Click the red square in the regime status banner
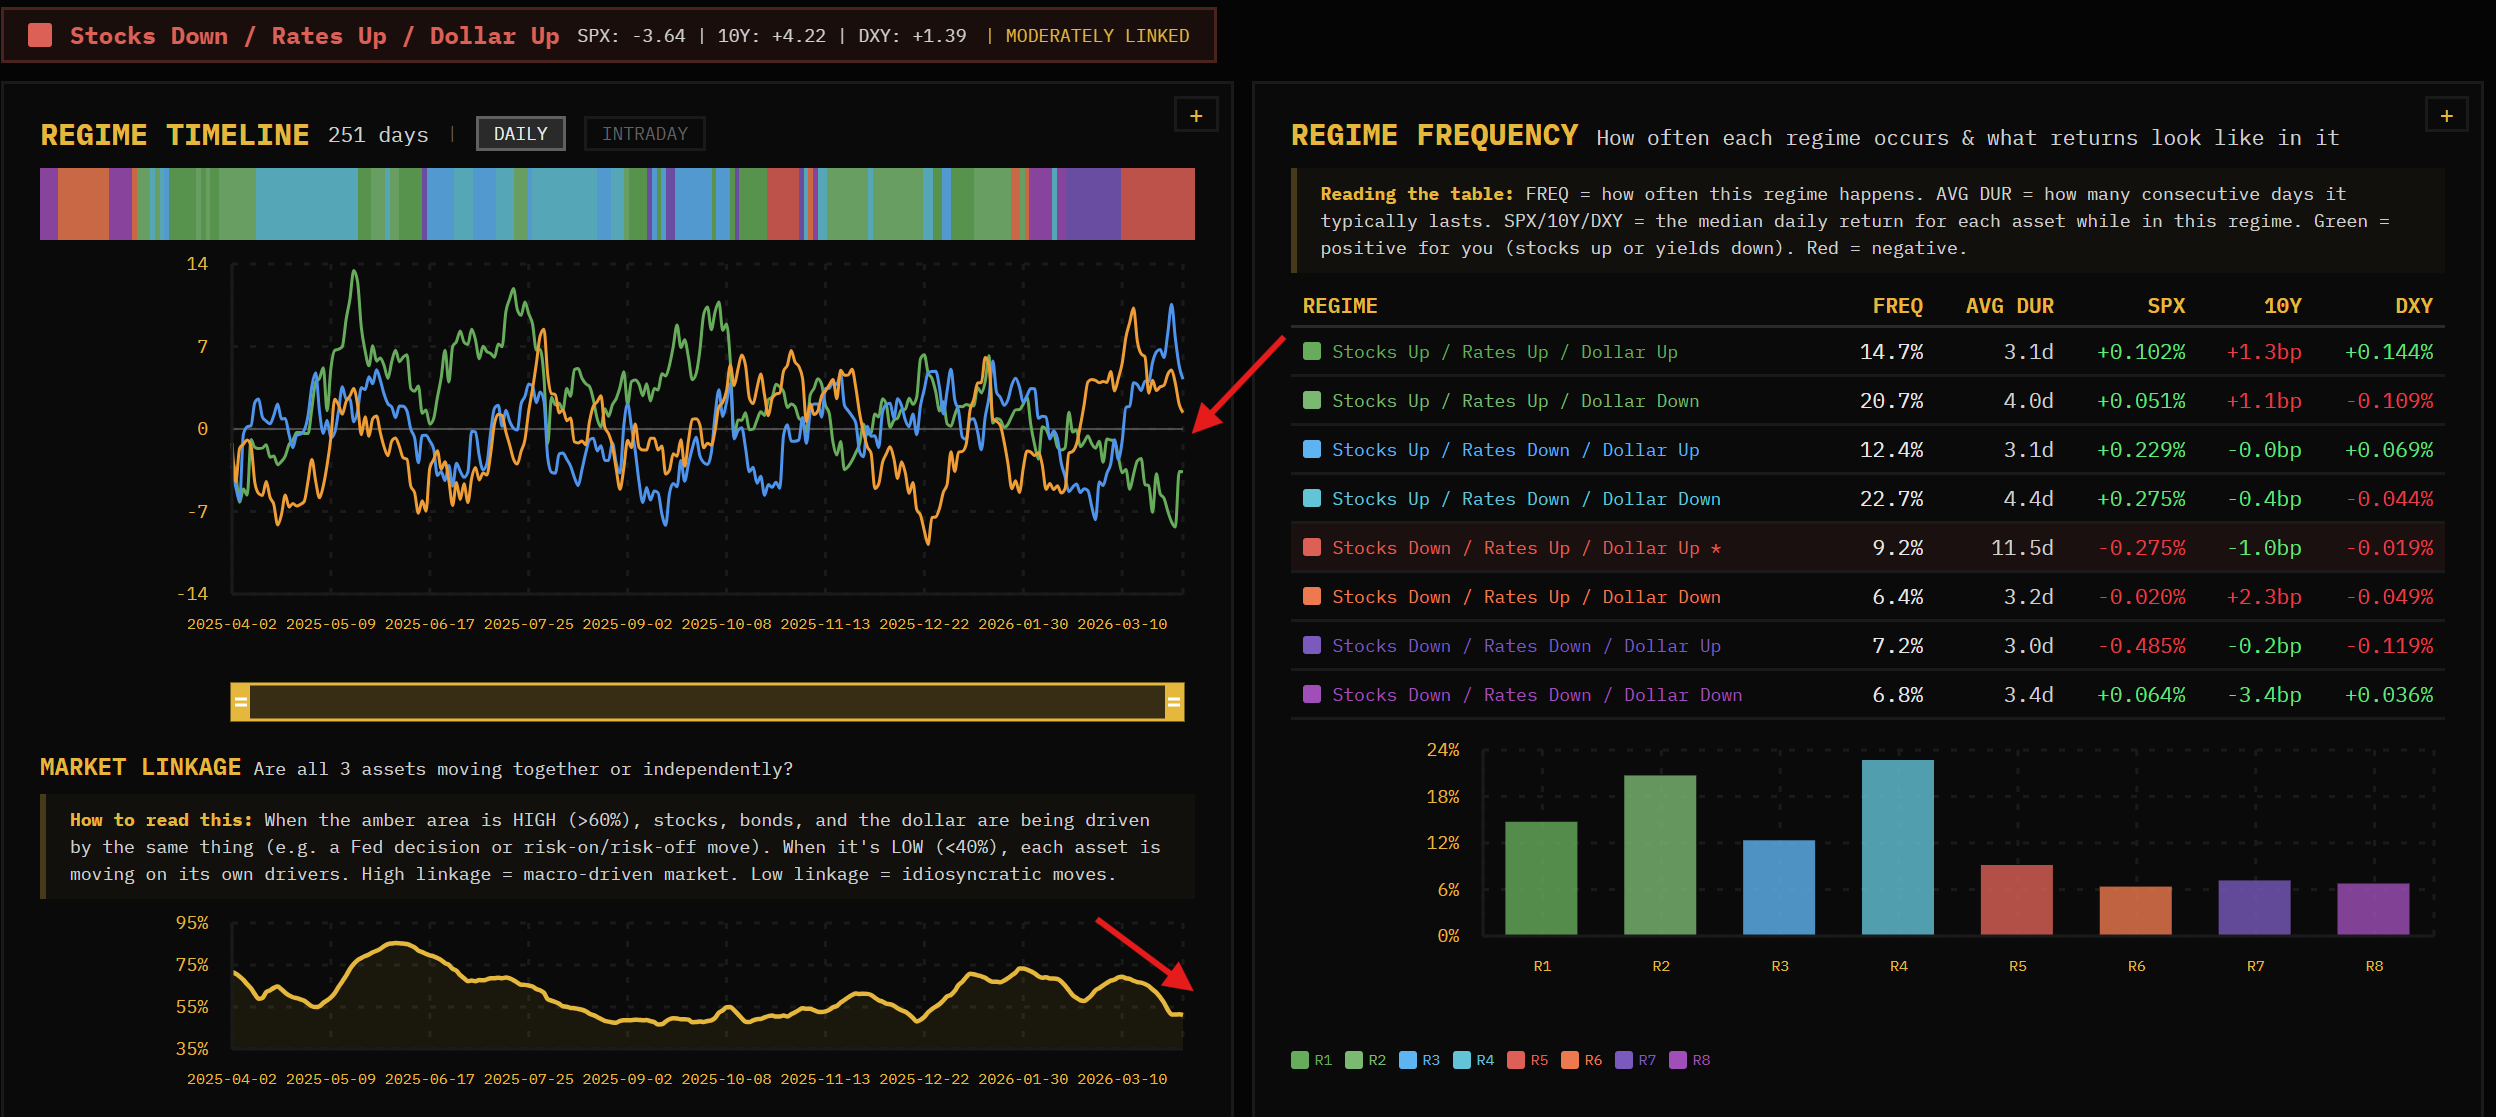Image resolution: width=2496 pixels, height=1117 pixels. (40, 36)
